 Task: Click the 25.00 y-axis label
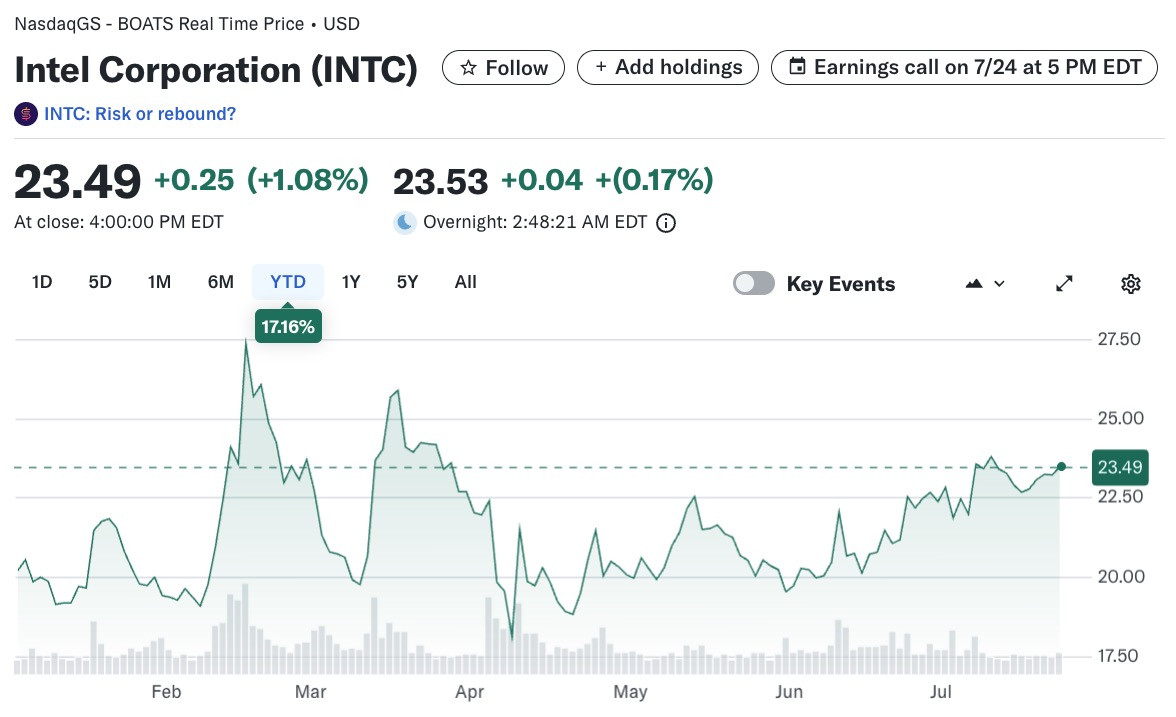1120,418
